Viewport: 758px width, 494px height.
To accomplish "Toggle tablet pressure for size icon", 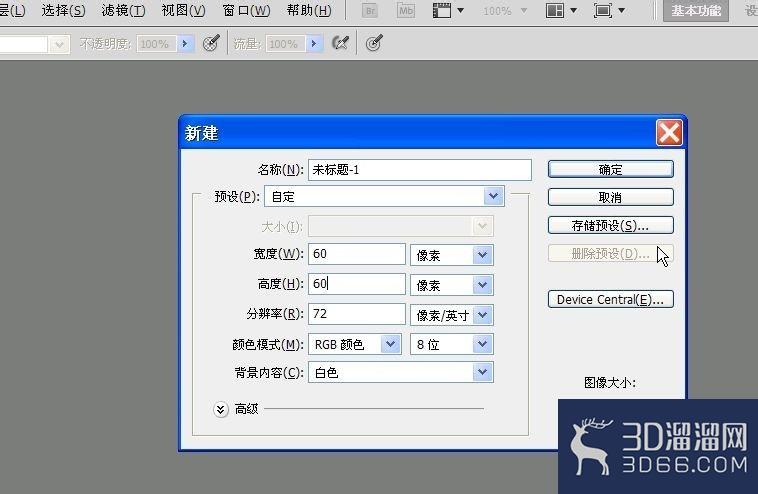I will pos(374,44).
